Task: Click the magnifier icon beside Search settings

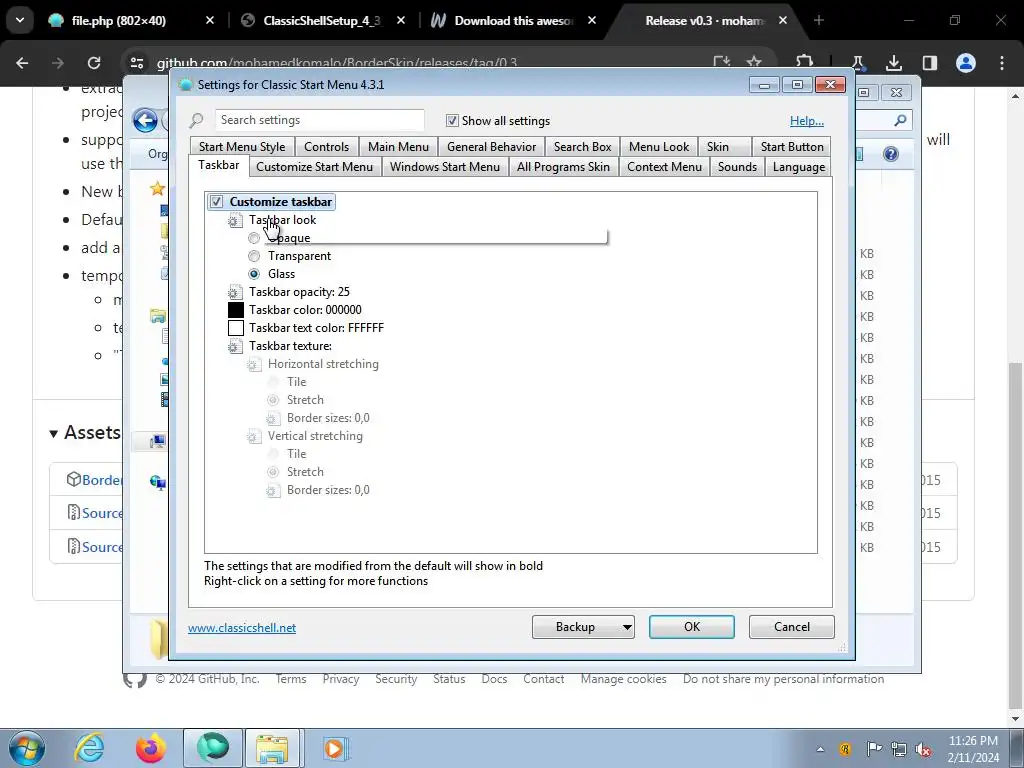Action: point(197,120)
